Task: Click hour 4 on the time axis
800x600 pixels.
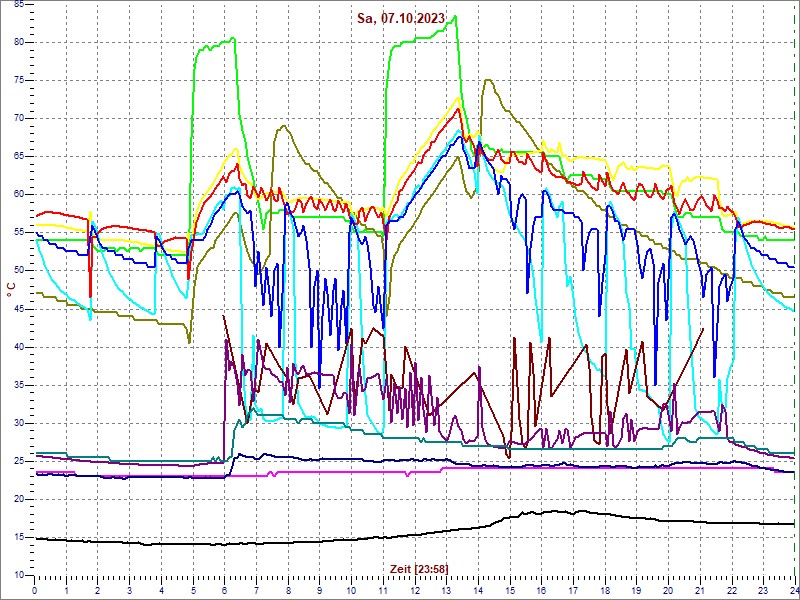Action: point(161,590)
